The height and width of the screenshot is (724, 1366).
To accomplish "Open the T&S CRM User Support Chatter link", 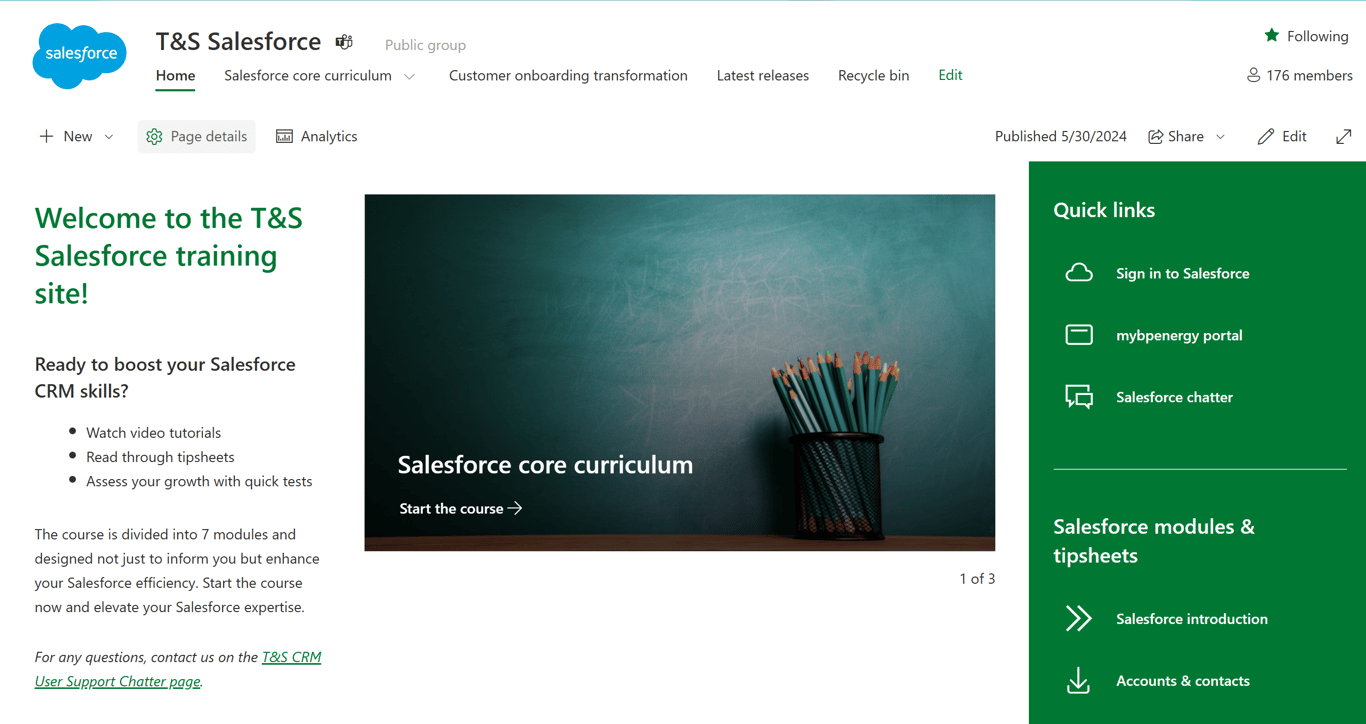I will (178, 669).
